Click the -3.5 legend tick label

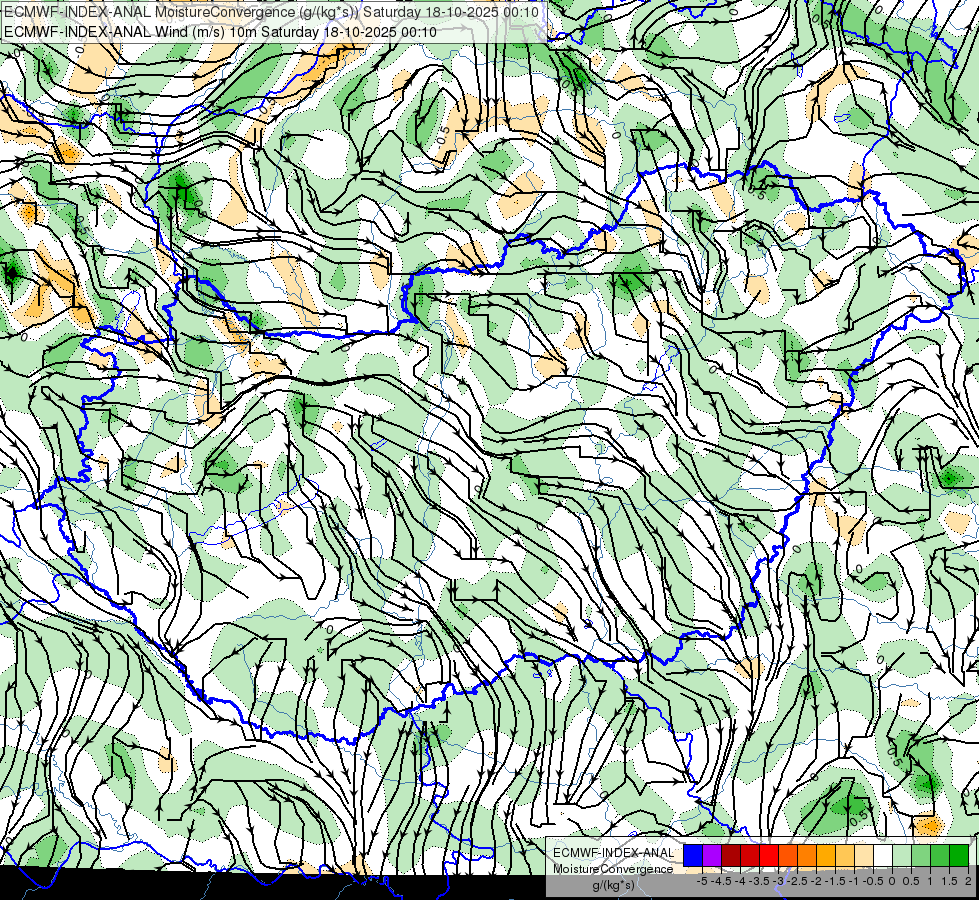tap(759, 881)
